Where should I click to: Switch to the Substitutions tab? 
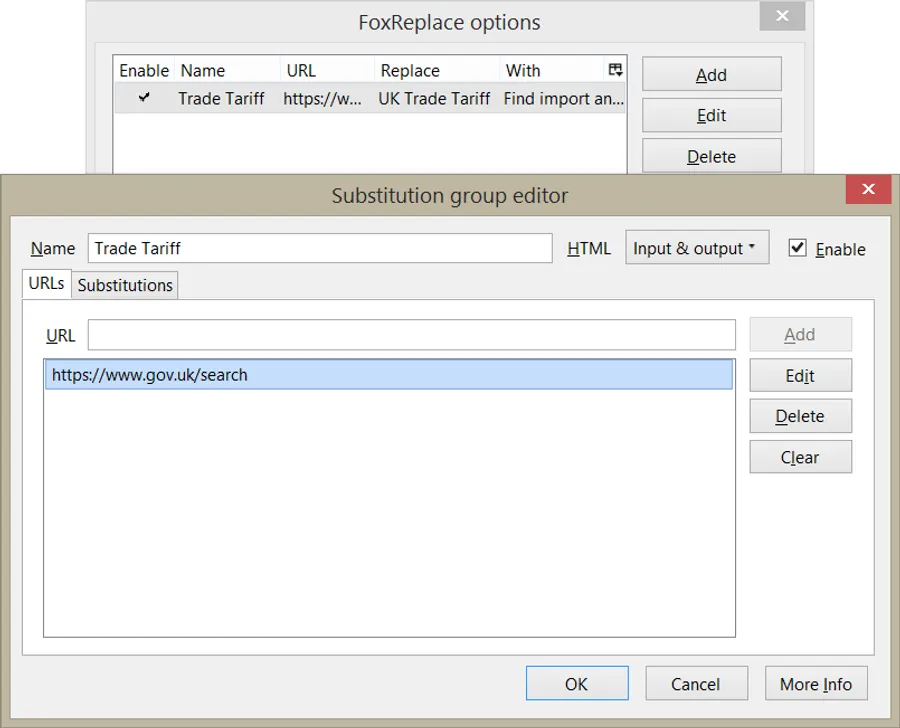[124, 285]
